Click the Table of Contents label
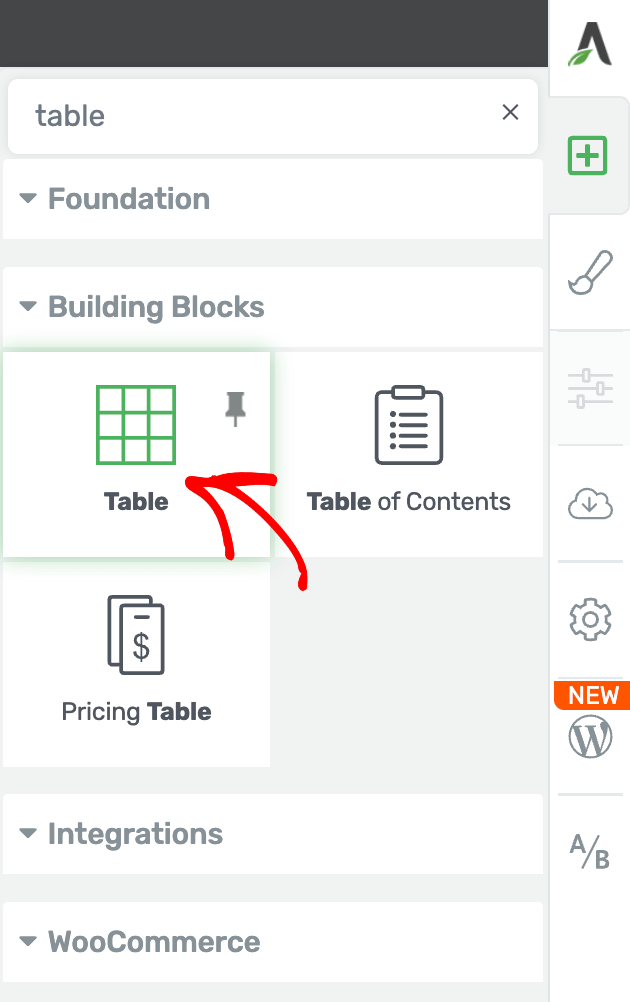The height and width of the screenshot is (1002, 630). pyautogui.click(x=409, y=502)
